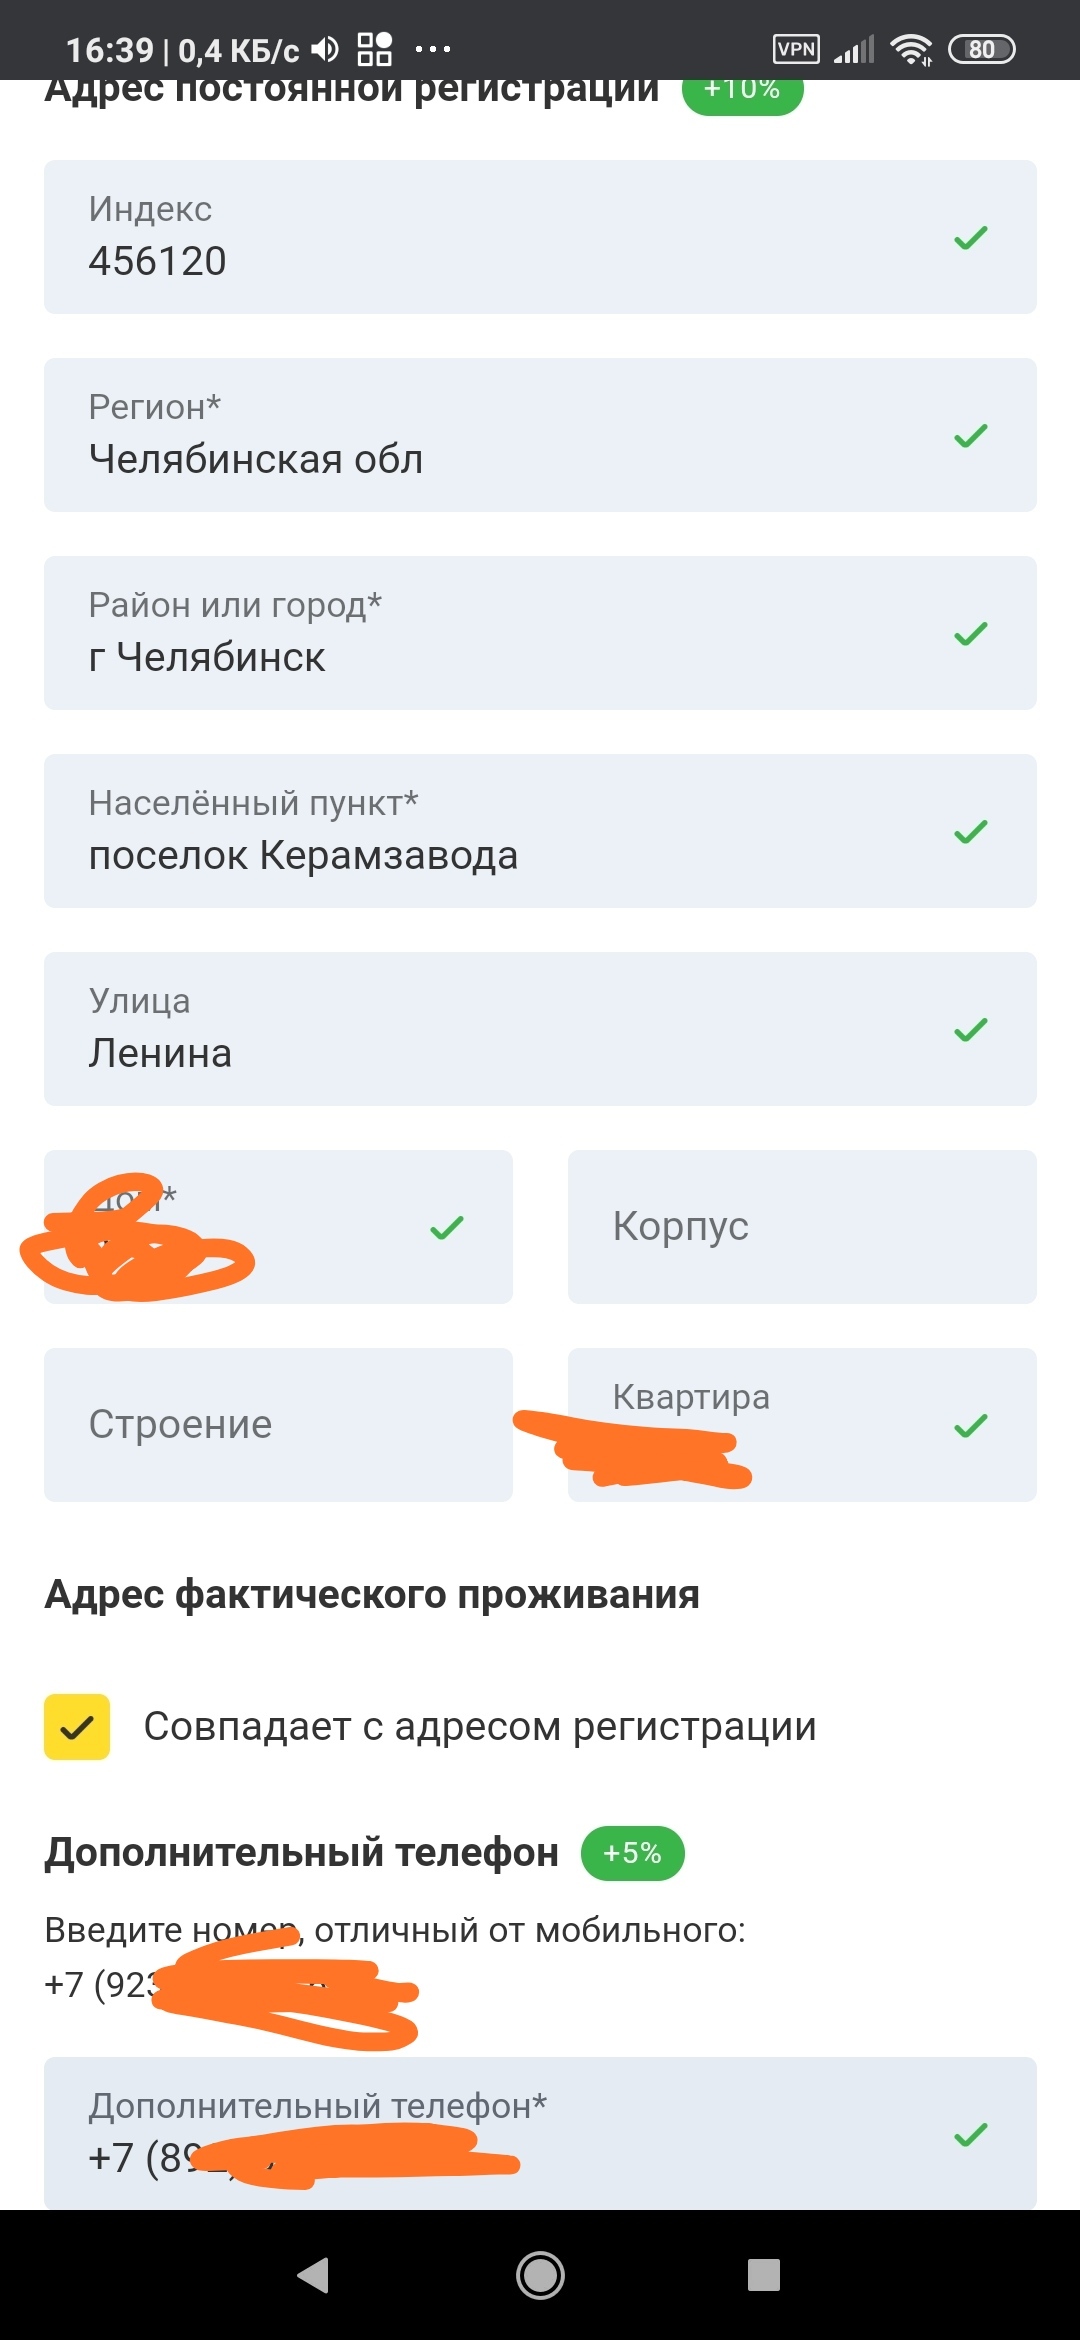Tap the +5% green badge

tap(632, 1853)
